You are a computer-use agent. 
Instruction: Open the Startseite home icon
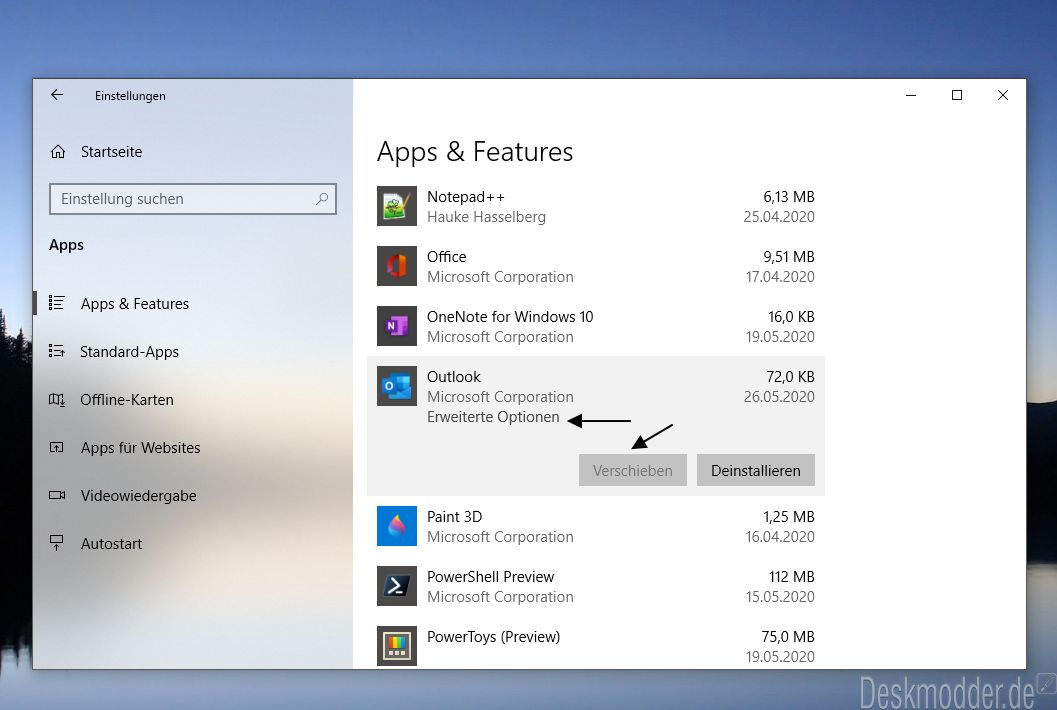[58, 152]
